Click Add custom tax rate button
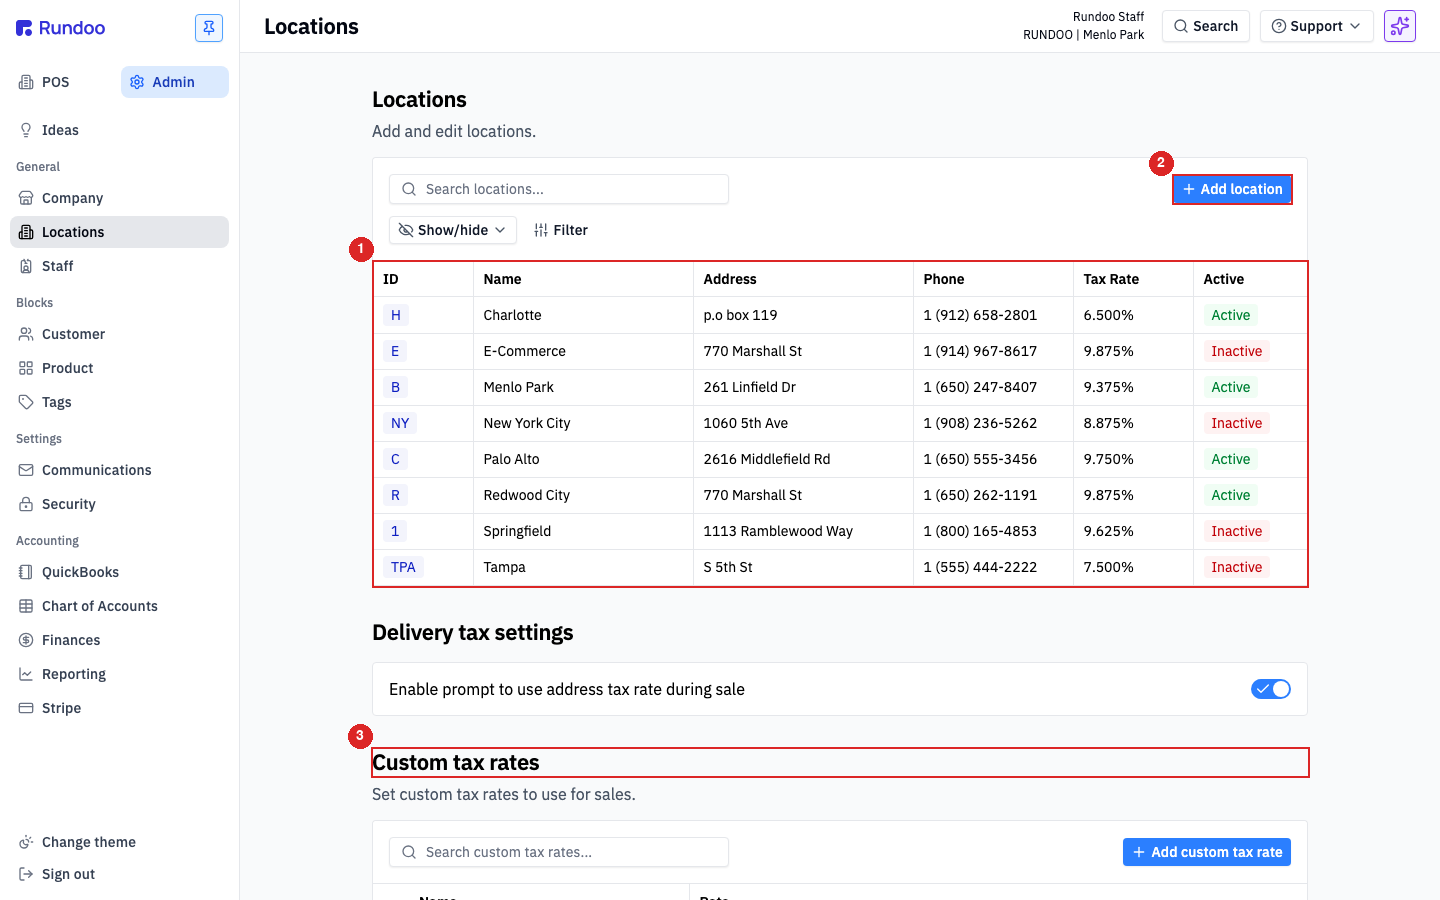The image size is (1440, 900). [1207, 852]
